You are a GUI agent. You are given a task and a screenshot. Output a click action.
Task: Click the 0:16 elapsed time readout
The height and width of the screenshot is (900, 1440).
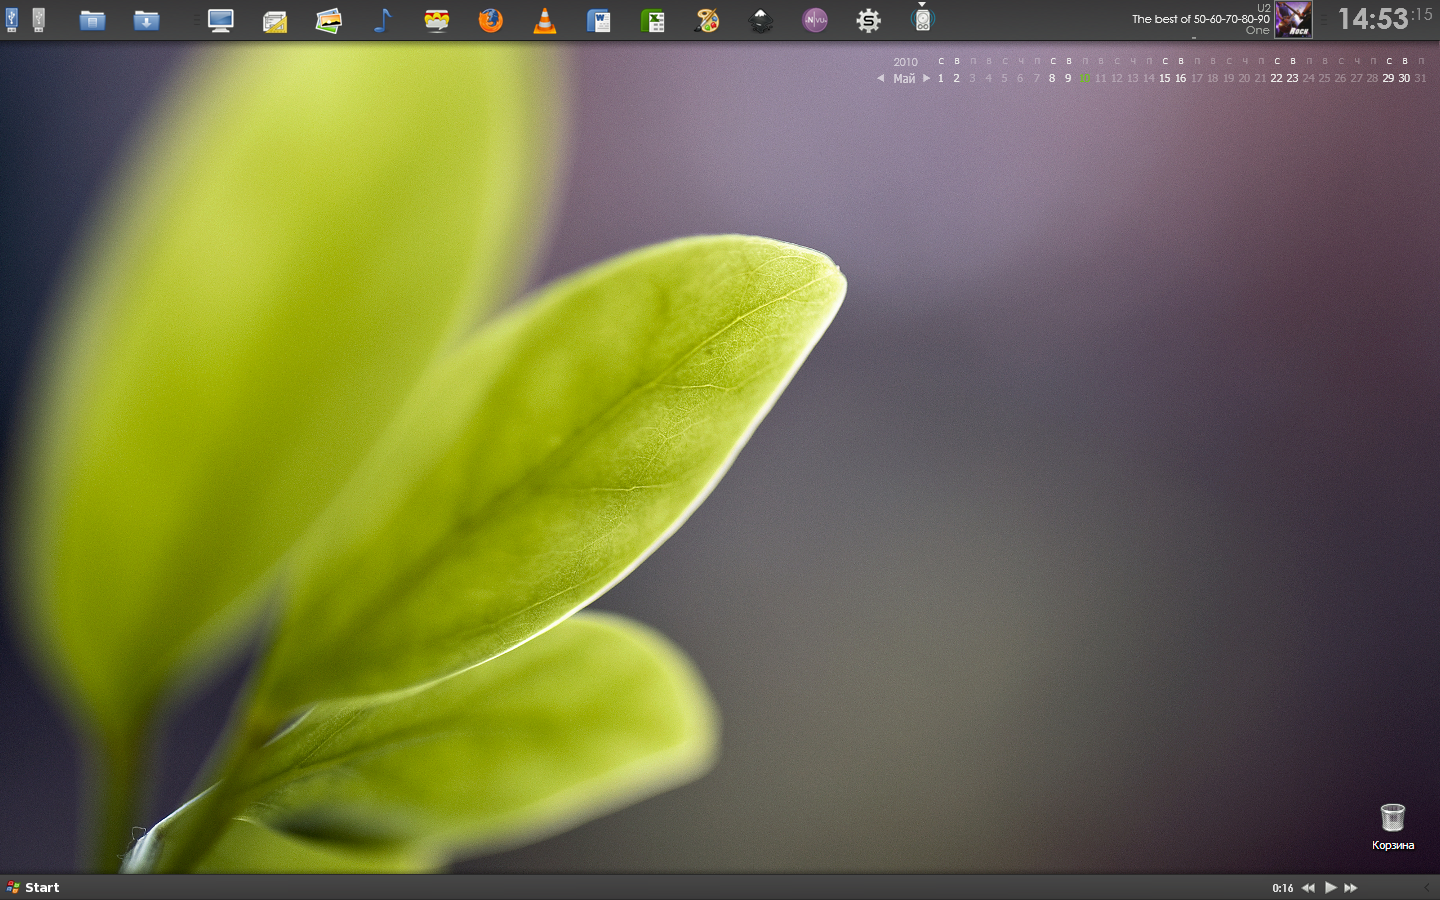[1283, 888]
